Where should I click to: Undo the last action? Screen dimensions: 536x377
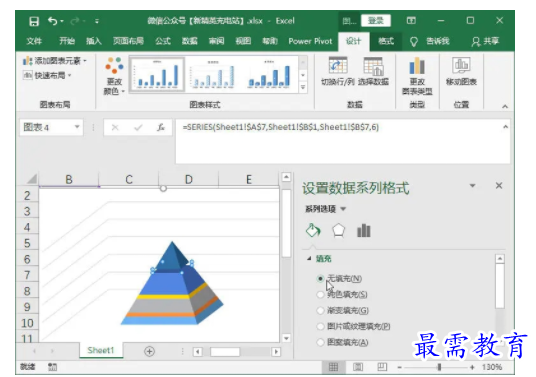pyautogui.click(x=53, y=21)
